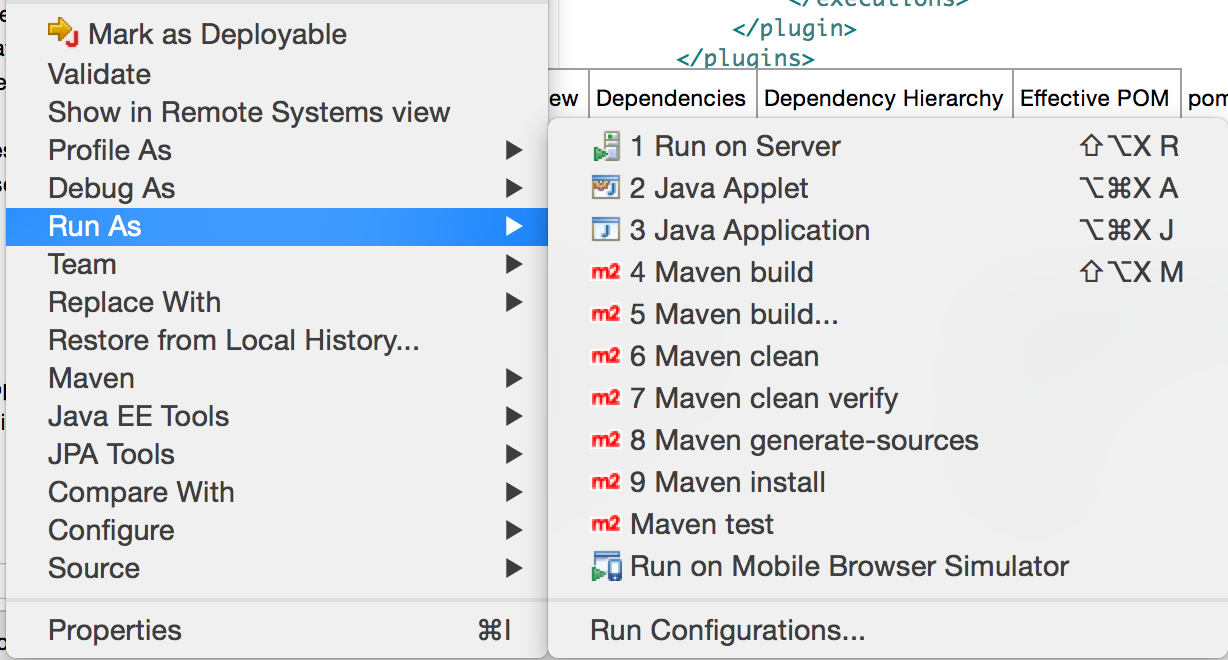This screenshot has height=660, width=1228.
Task: Choose Run on Mobile Browser Simulator
Action: [888, 566]
